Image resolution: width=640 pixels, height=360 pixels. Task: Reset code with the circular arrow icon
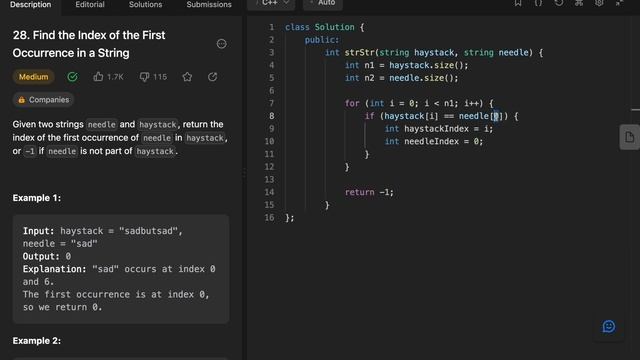coord(559,3)
